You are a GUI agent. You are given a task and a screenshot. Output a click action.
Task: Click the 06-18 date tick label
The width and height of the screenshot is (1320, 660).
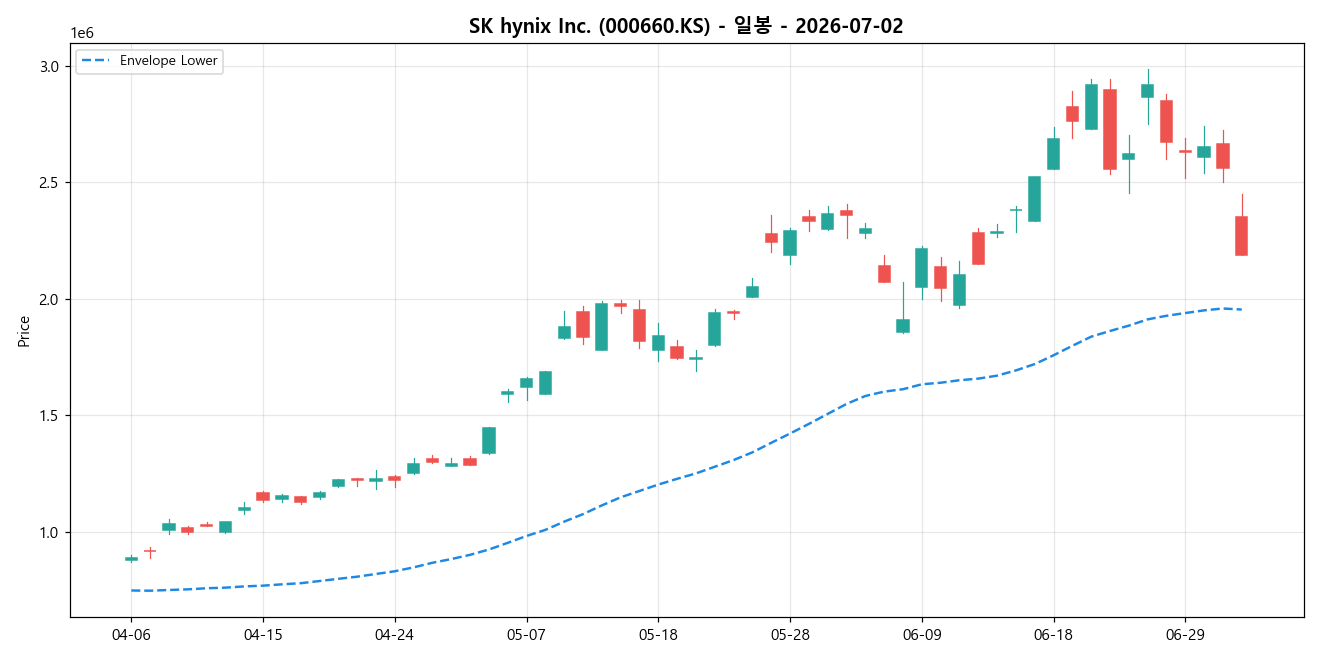click(1053, 634)
